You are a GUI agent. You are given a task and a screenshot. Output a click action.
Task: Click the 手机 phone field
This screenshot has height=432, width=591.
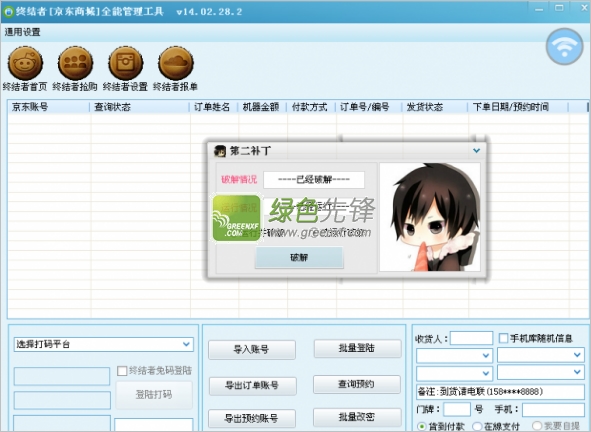[553, 409]
